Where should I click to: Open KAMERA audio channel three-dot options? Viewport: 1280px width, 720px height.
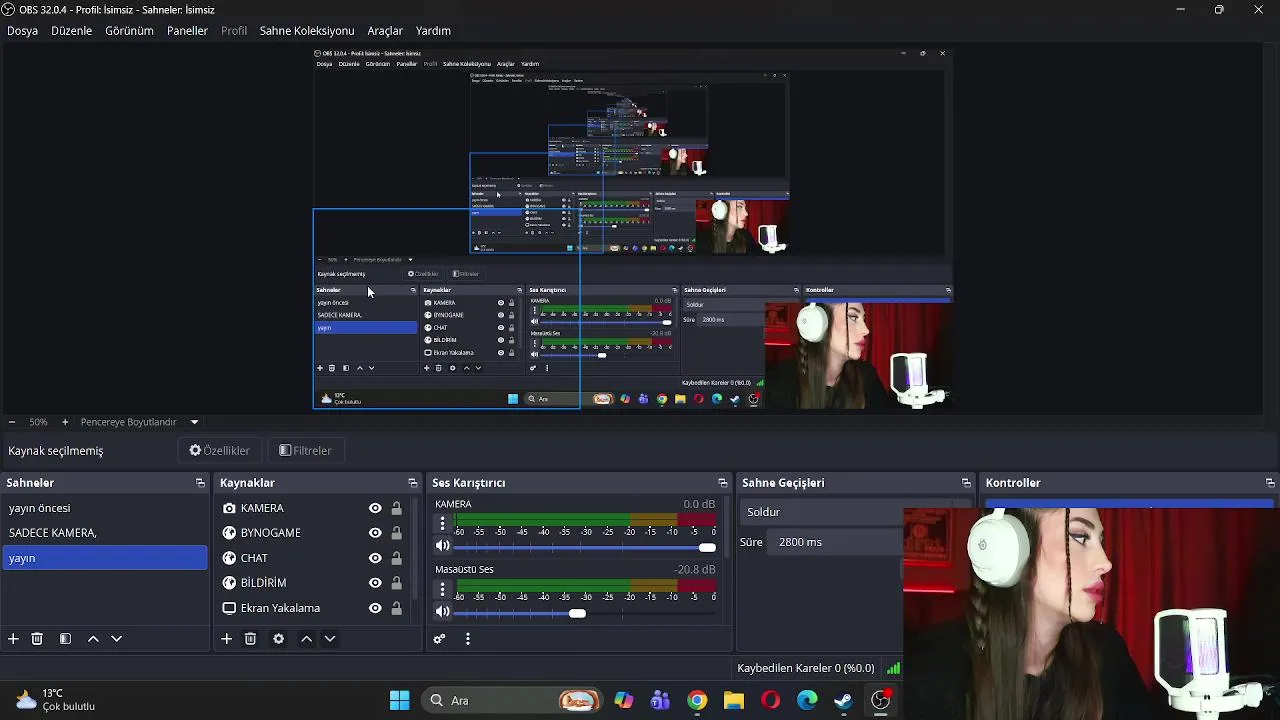pyautogui.click(x=442, y=524)
